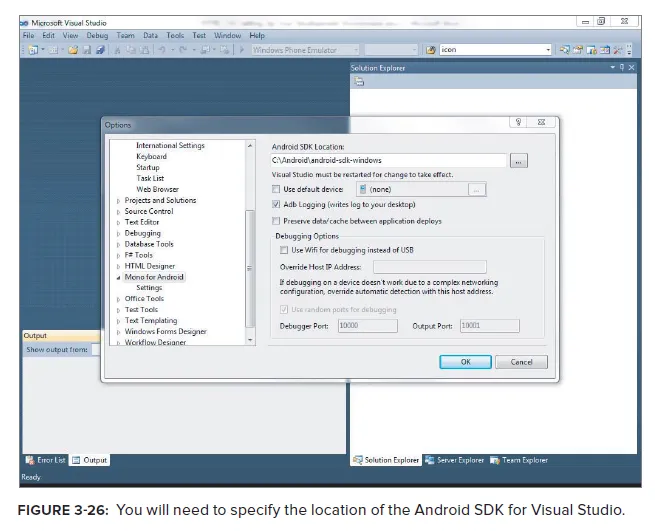This screenshot has height=531, width=655.
Task: Select International Settings in options tree
Action: 170,145
